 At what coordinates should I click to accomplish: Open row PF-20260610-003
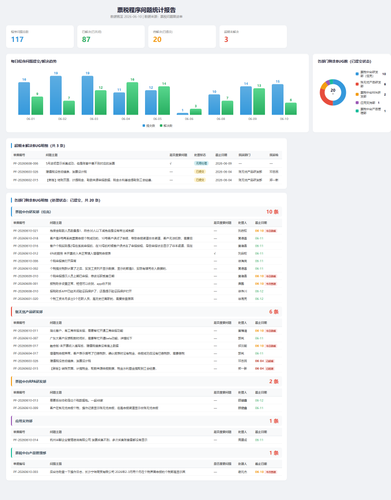coord(146,472)
